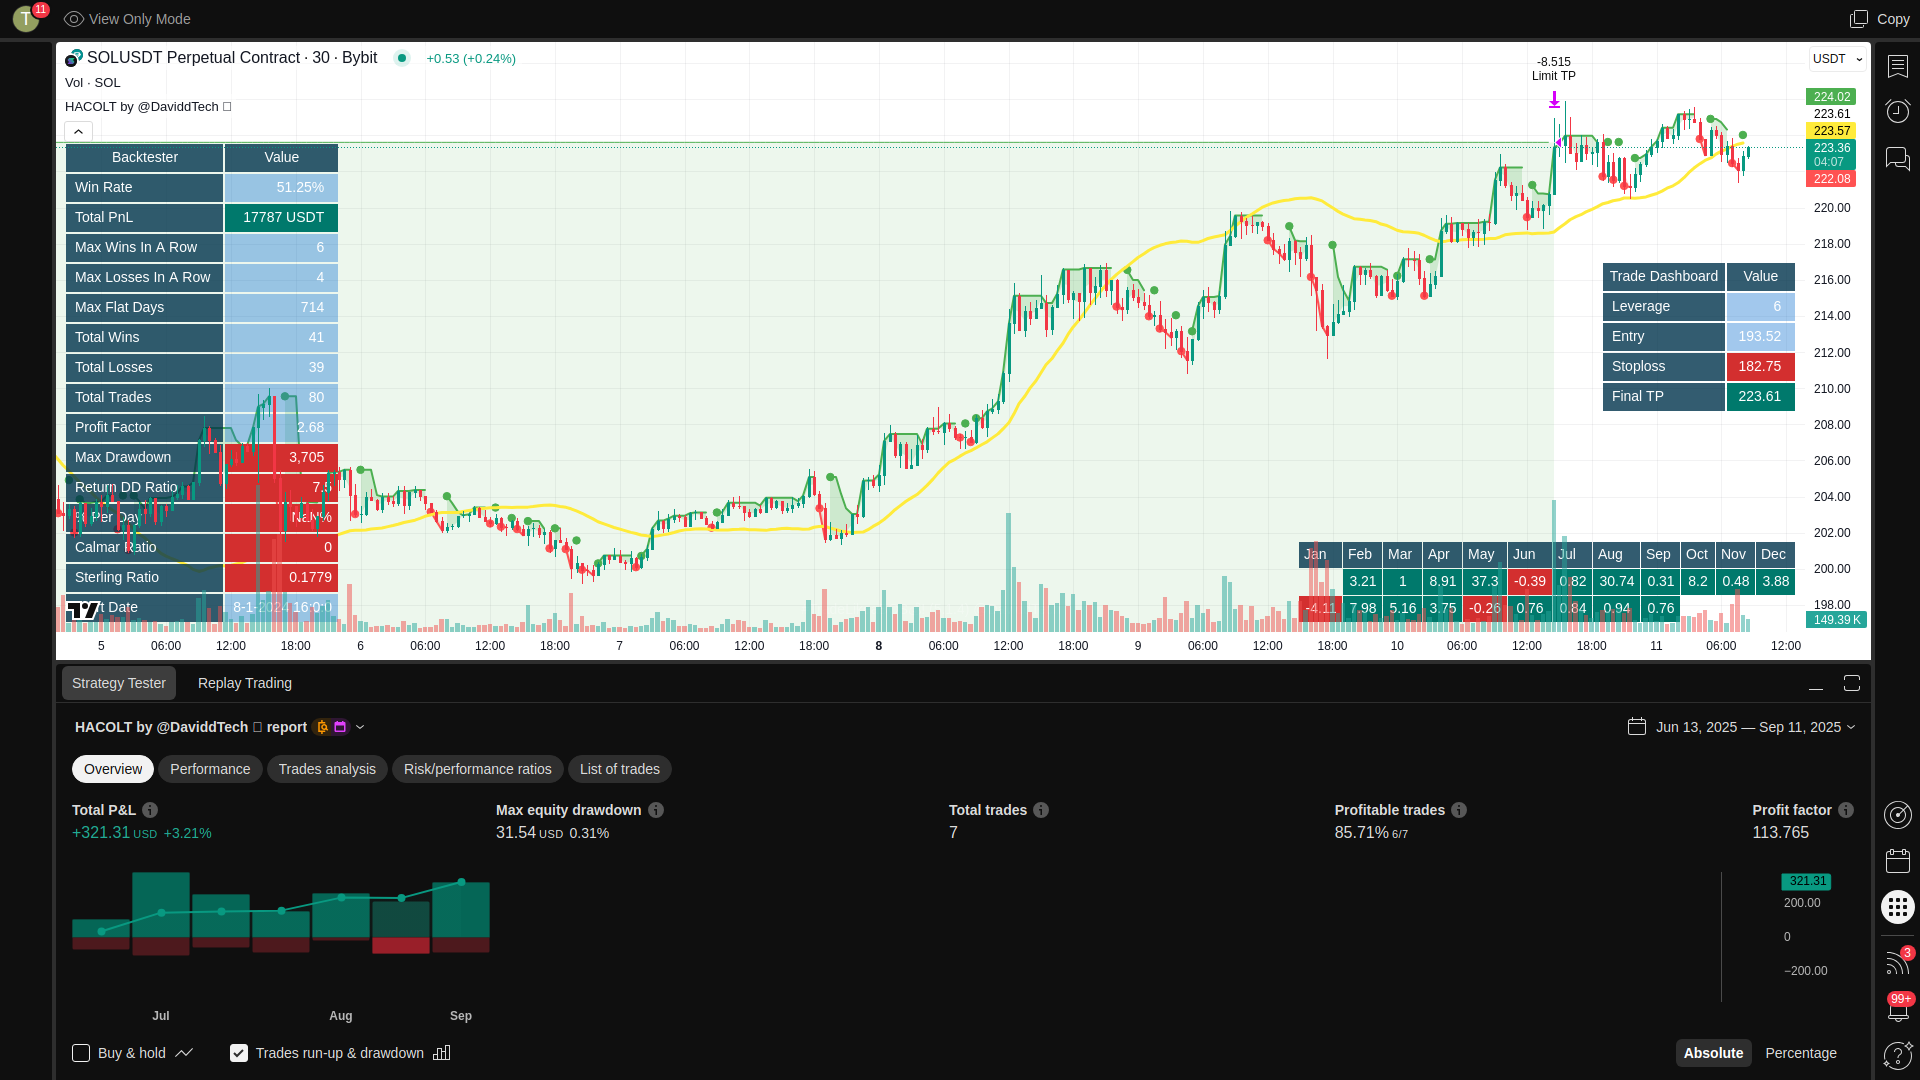Click the Stoploss 182.75 value cell
The width and height of the screenshot is (1920, 1080).
click(1760, 367)
